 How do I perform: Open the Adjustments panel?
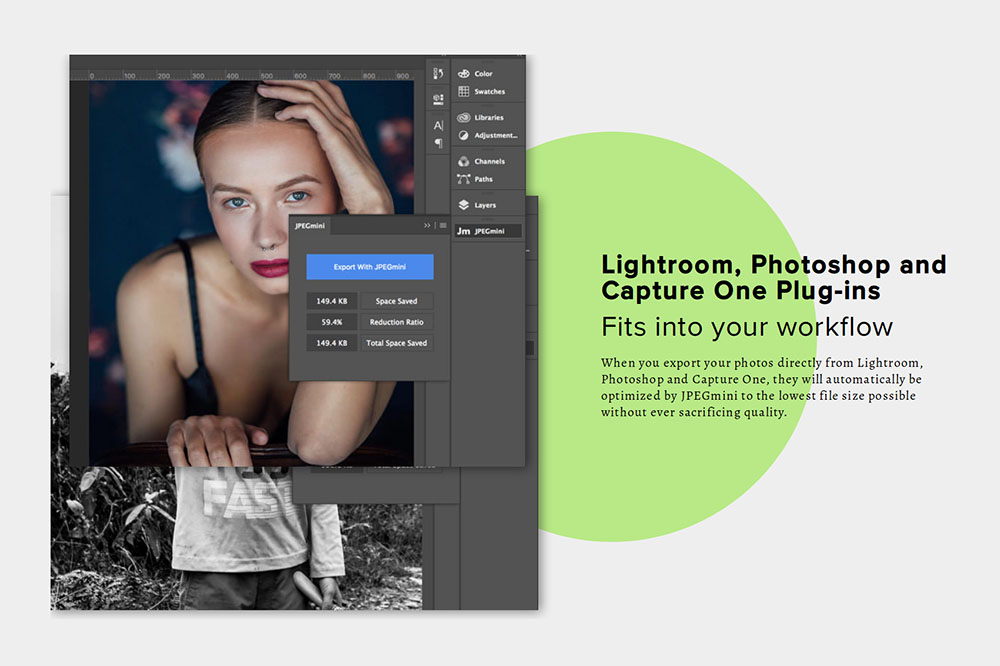coord(494,136)
